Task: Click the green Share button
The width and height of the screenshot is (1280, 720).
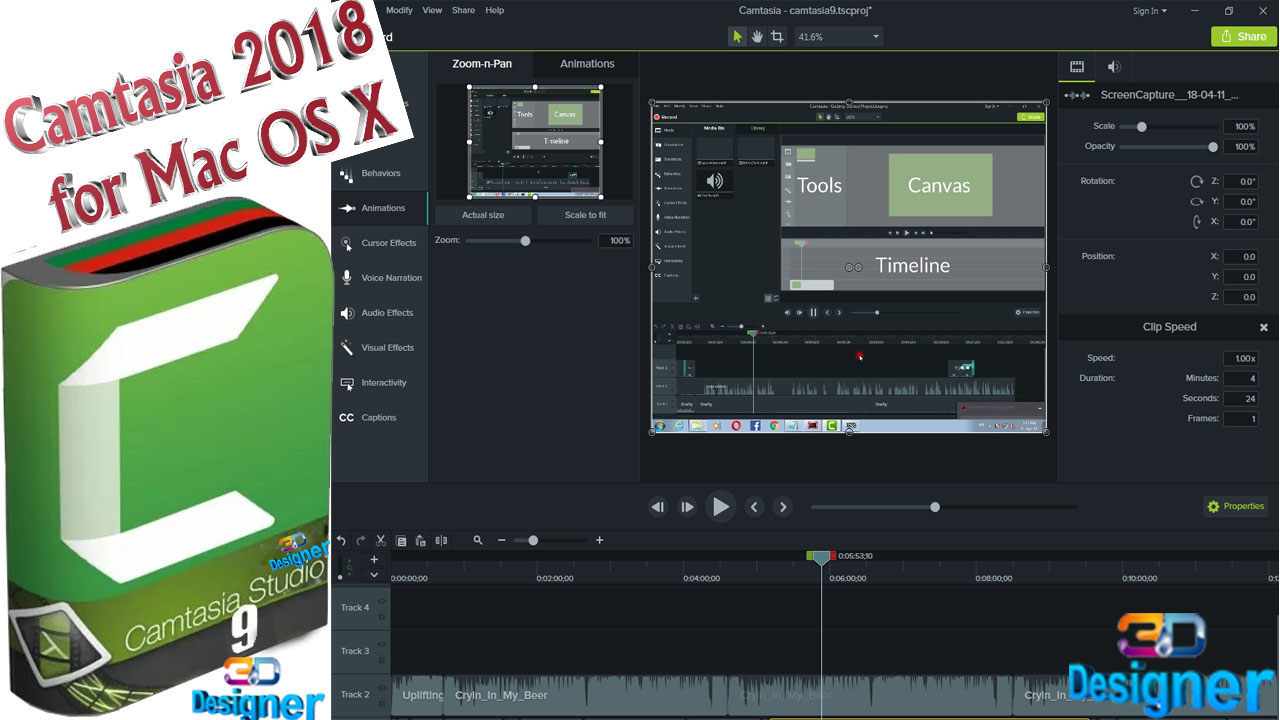Action: tap(1243, 36)
